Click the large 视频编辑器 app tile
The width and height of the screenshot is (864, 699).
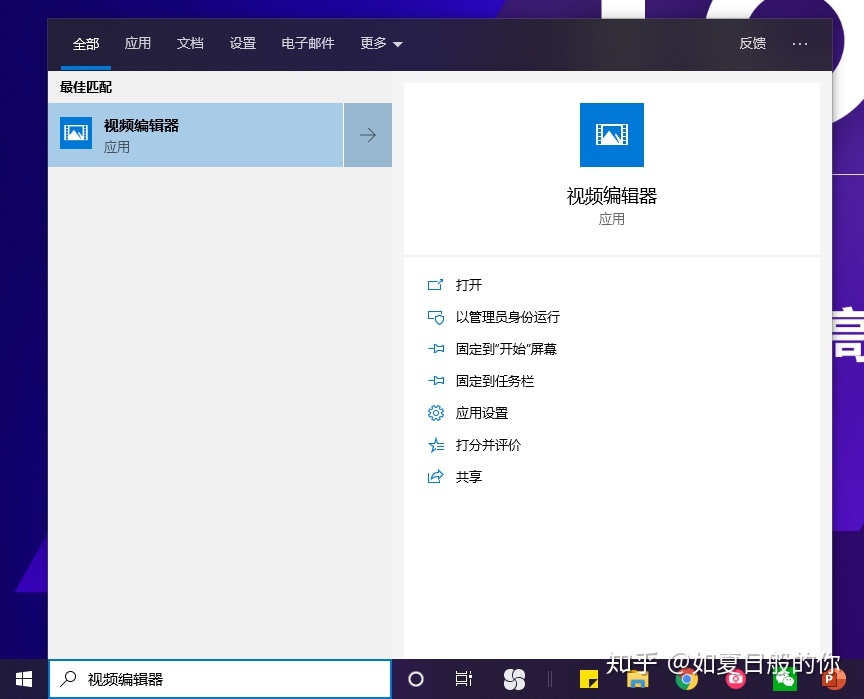coord(612,135)
